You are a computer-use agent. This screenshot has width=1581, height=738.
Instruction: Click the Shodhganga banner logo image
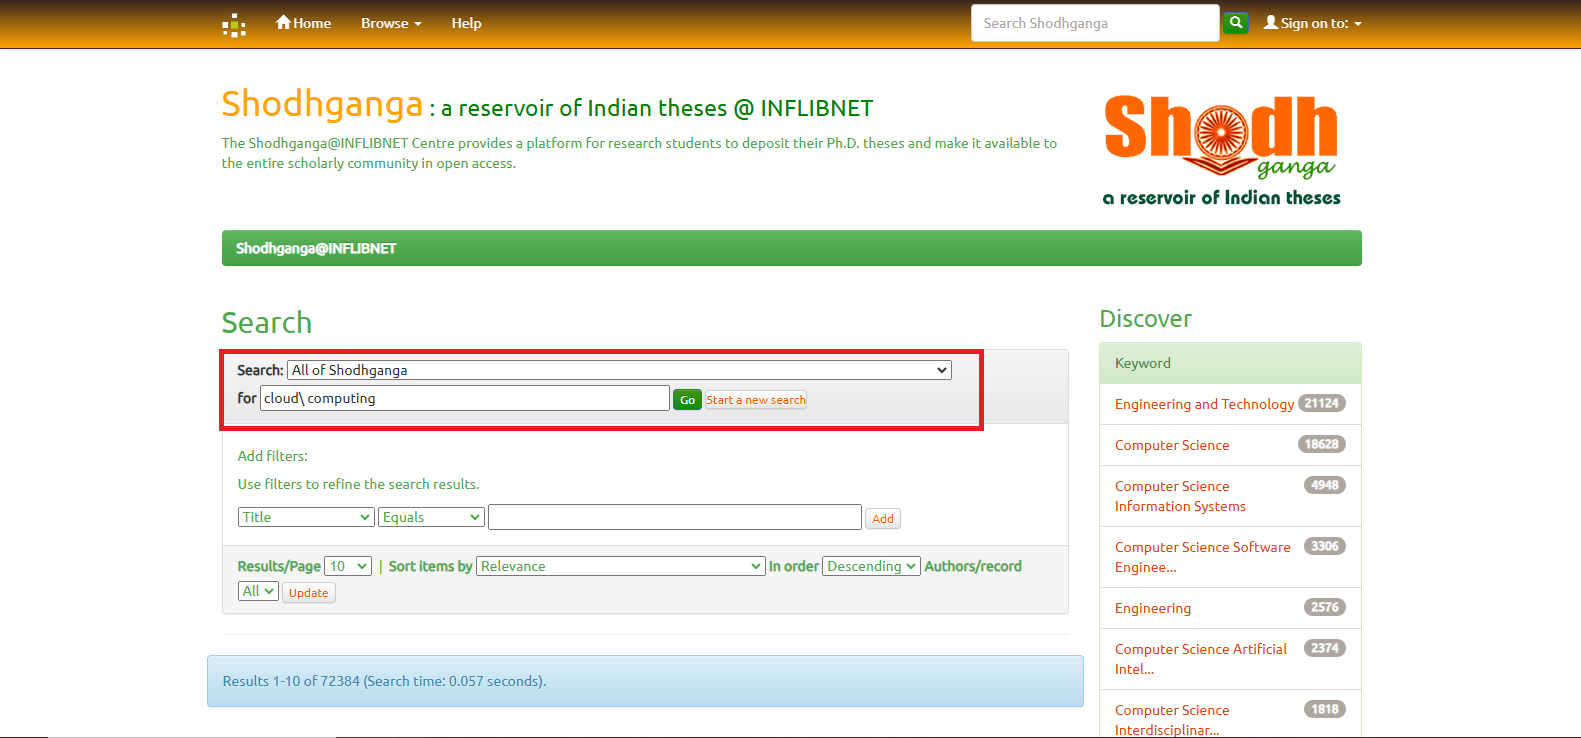tap(1221, 150)
